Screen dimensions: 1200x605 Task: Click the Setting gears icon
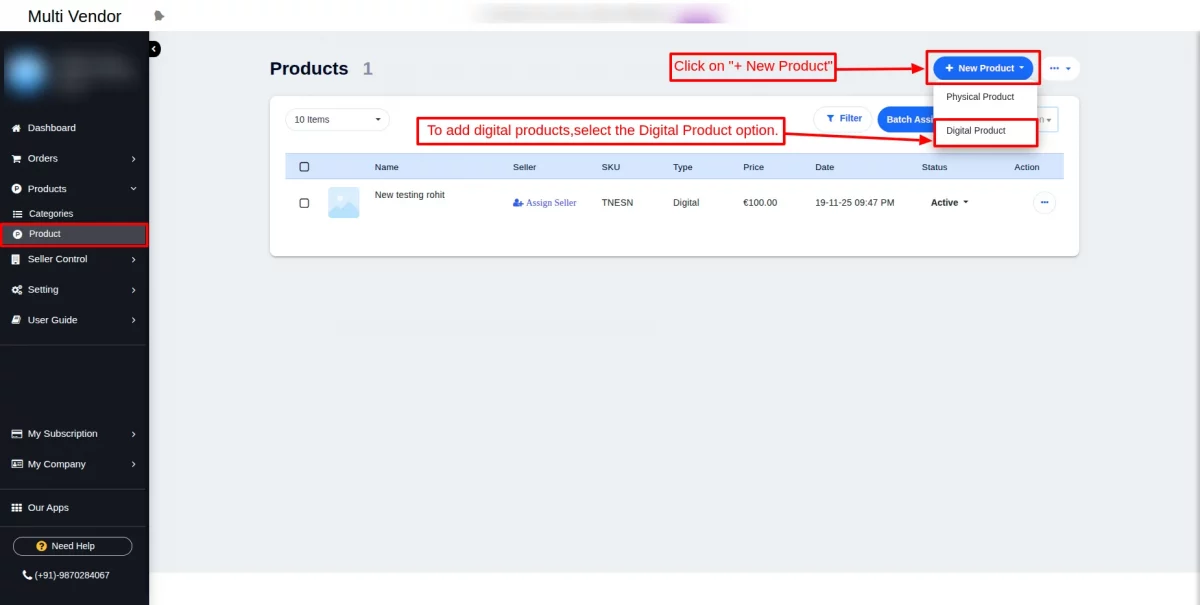(17, 290)
